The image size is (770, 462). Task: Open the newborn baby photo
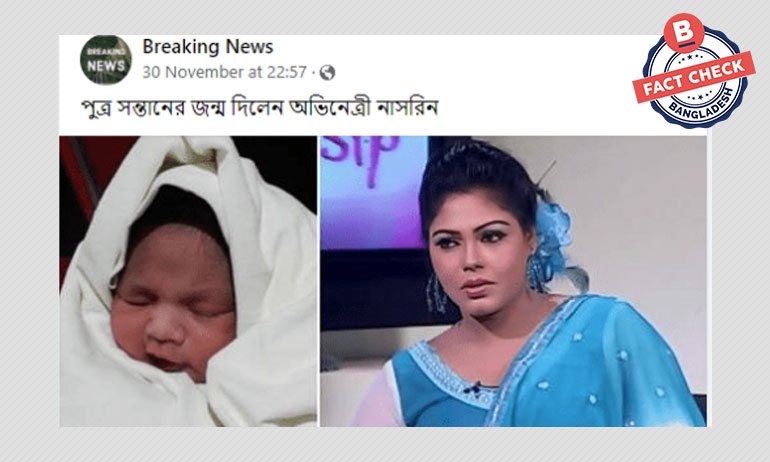point(188,281)
